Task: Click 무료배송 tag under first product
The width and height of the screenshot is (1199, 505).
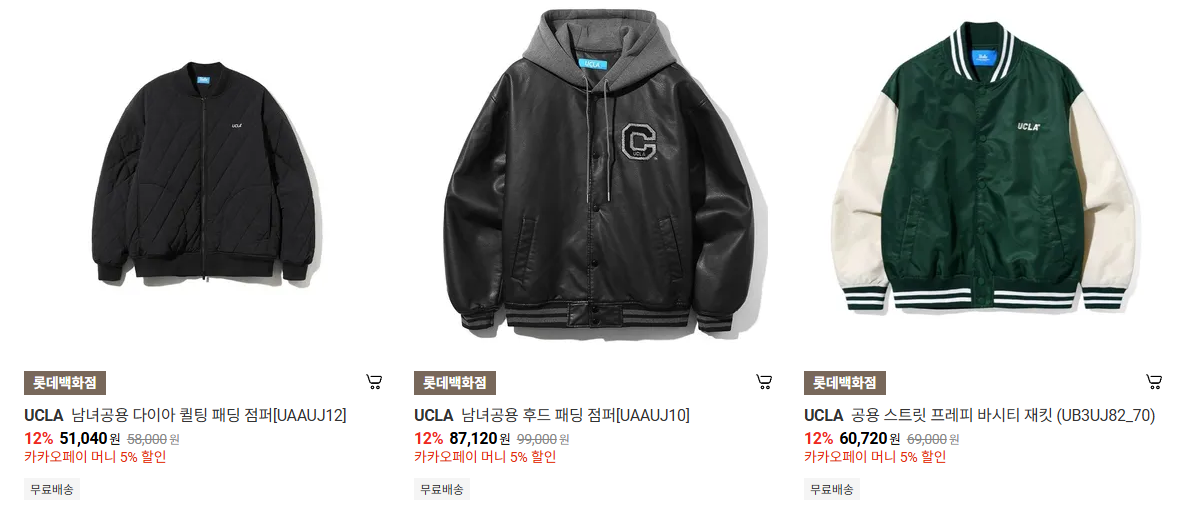Action: click(52, 489)
